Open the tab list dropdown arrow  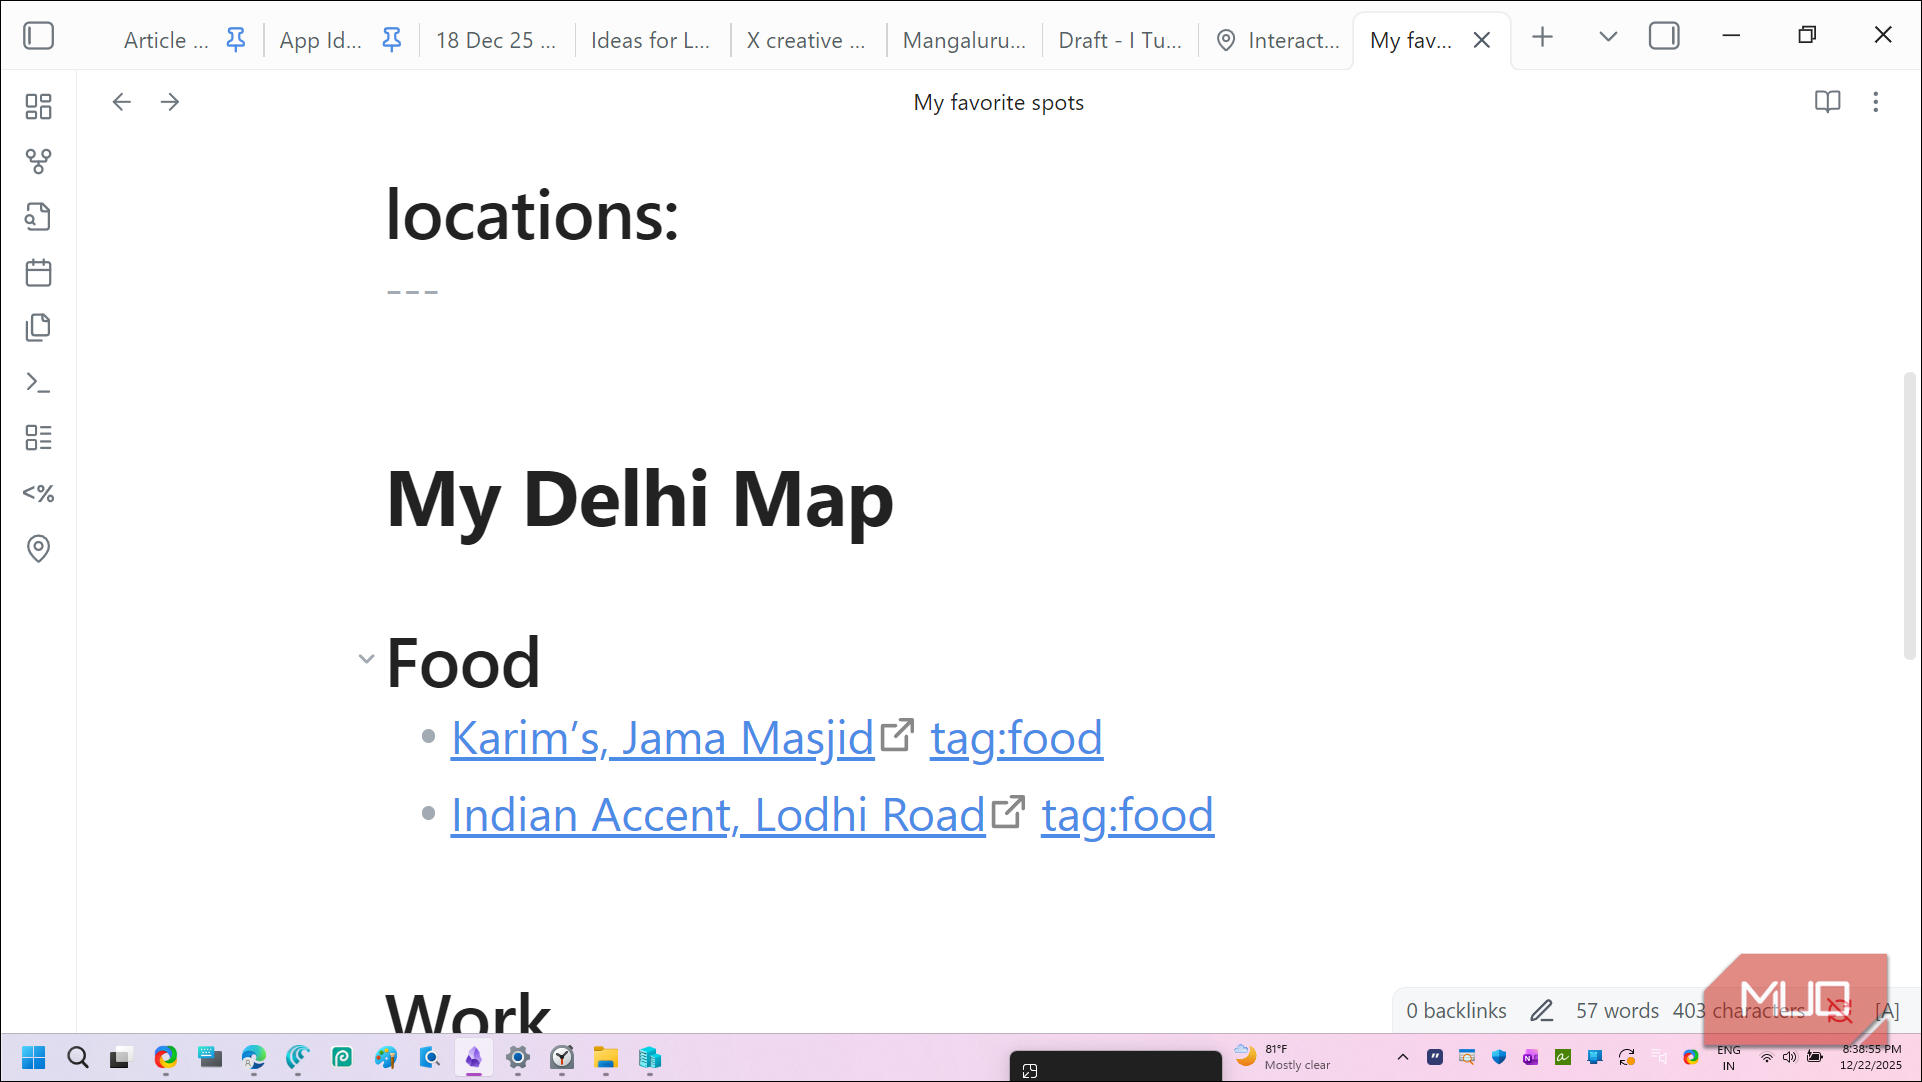(1608, 37)
